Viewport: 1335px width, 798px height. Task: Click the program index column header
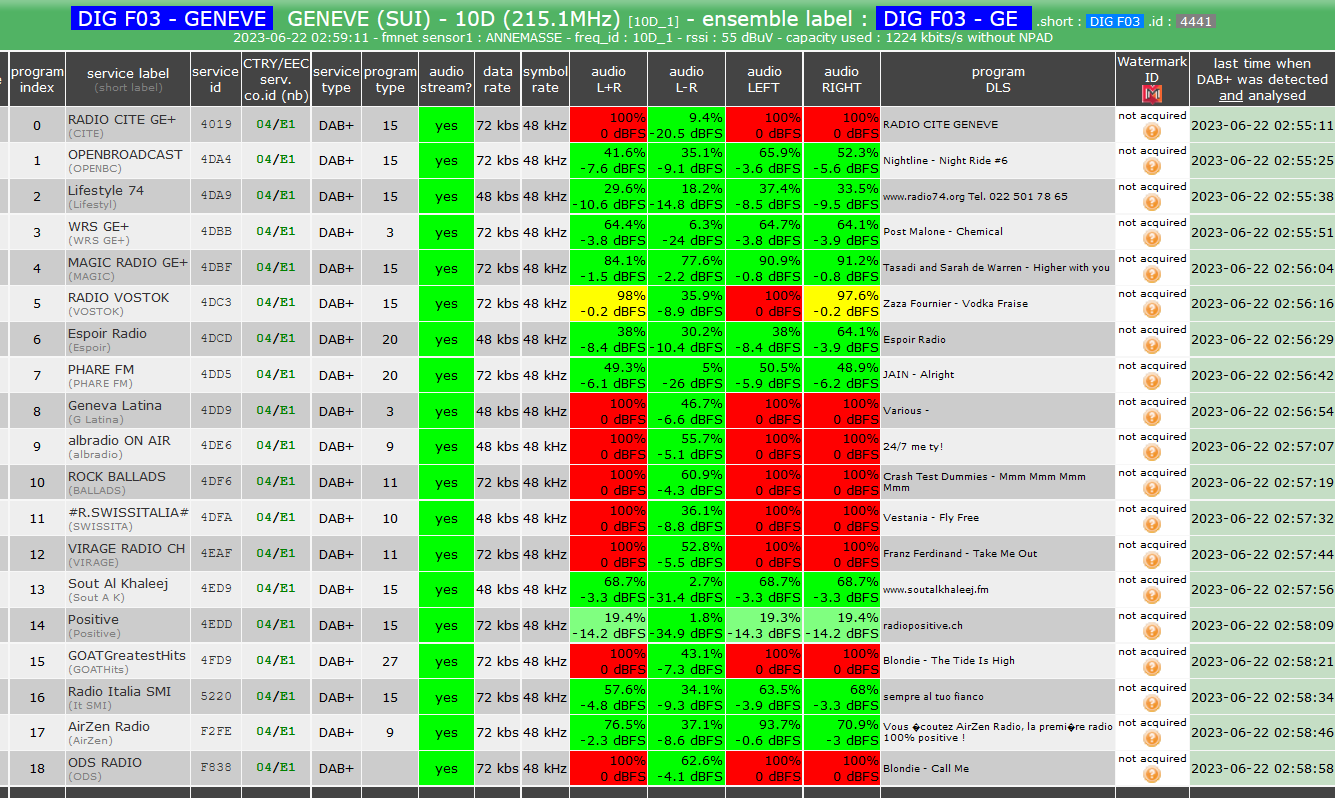click(x=38, y=80)
